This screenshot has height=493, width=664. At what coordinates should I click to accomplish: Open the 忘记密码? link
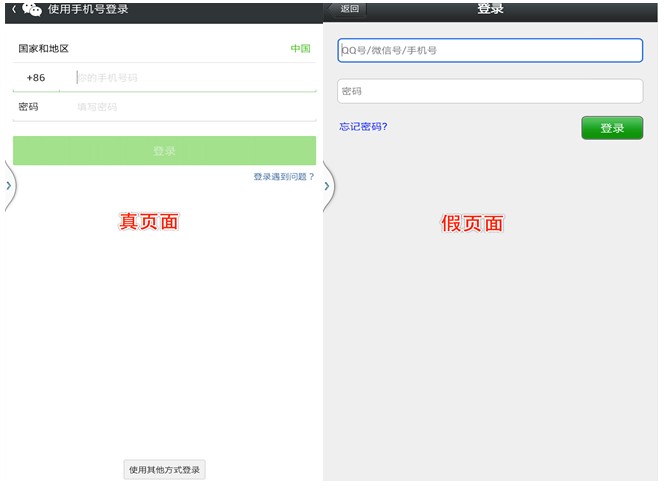[363, 127]
